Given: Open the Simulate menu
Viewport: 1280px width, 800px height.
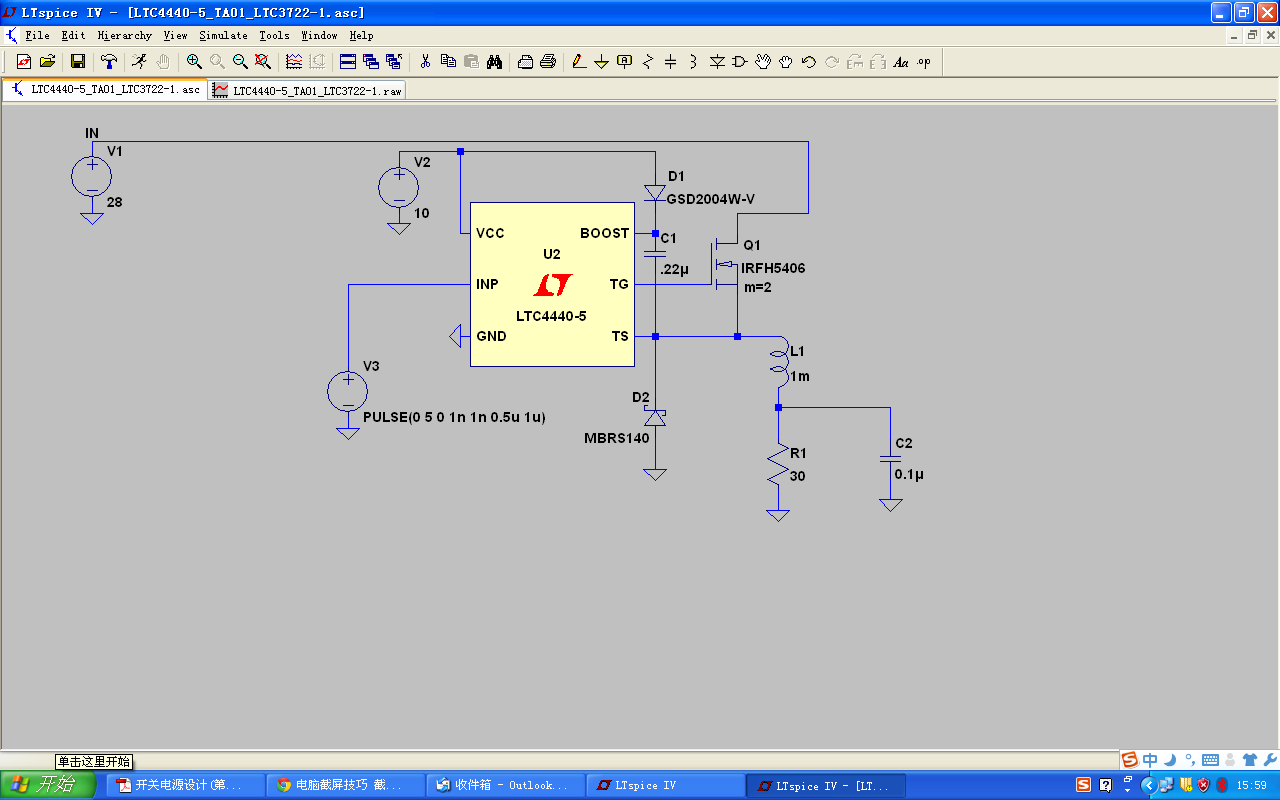Looking at the screenshot, I should (x=223, y=35).
